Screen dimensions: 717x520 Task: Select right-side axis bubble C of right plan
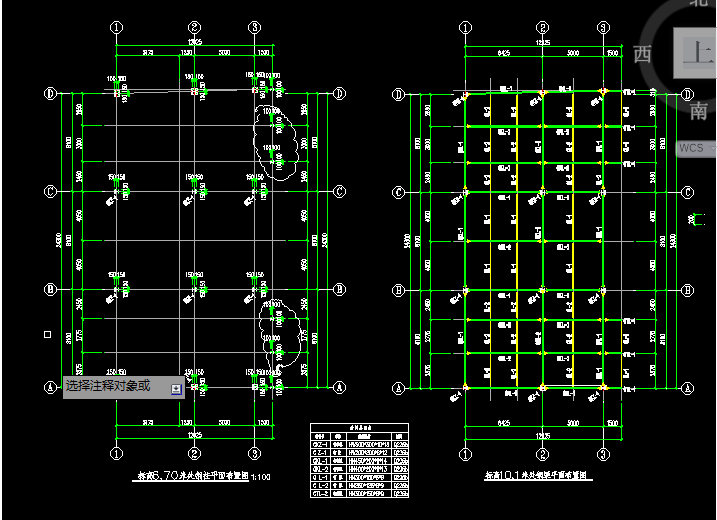click(x=688, y=193)
